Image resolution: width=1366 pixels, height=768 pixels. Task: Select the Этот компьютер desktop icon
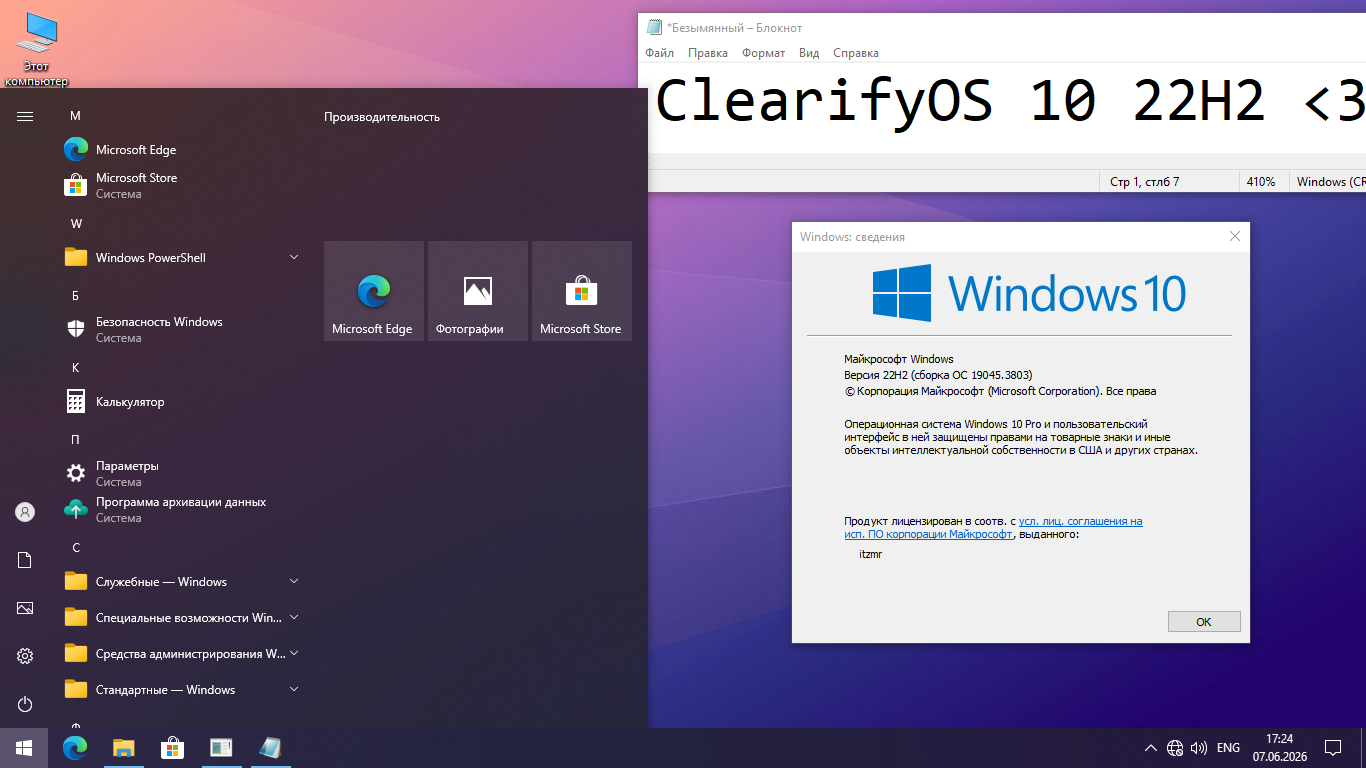[37, 49]
